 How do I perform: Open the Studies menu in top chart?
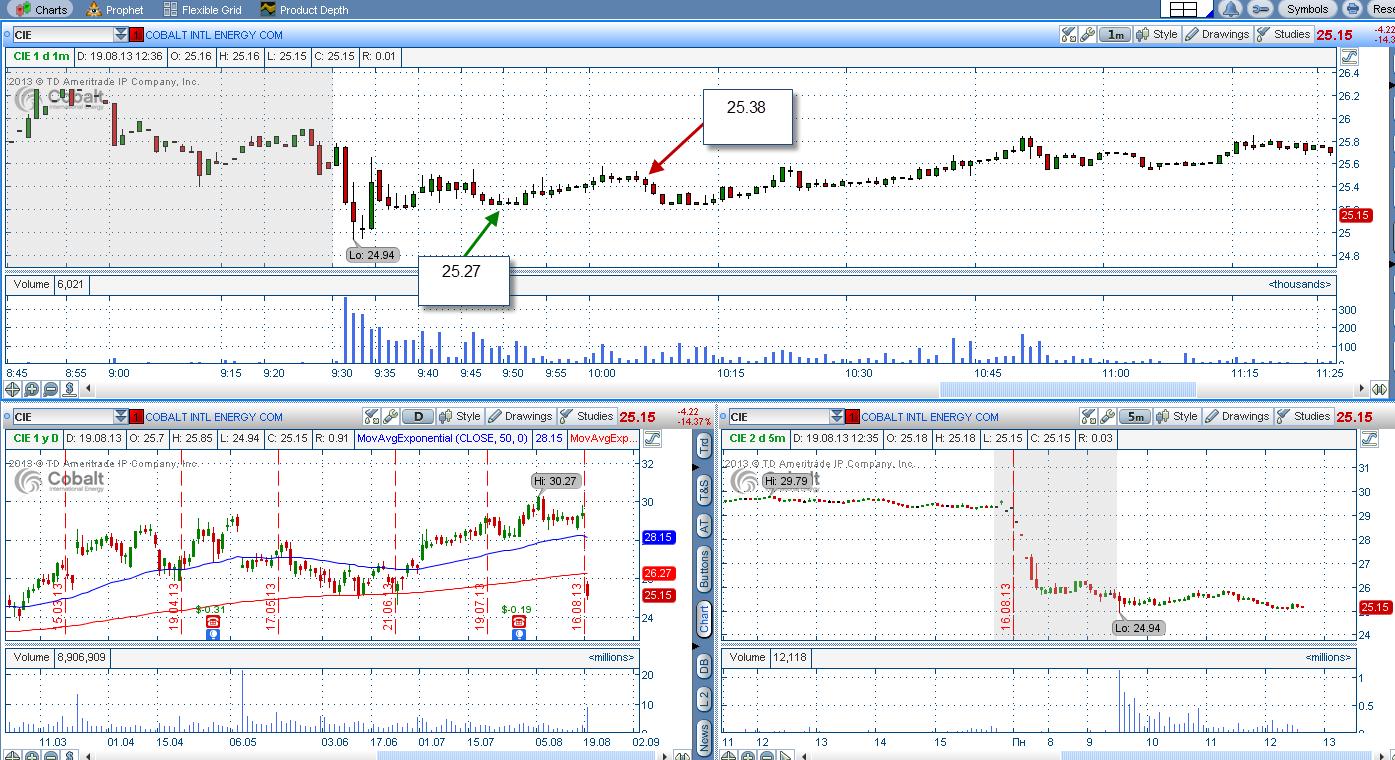tap(1284, 34)
